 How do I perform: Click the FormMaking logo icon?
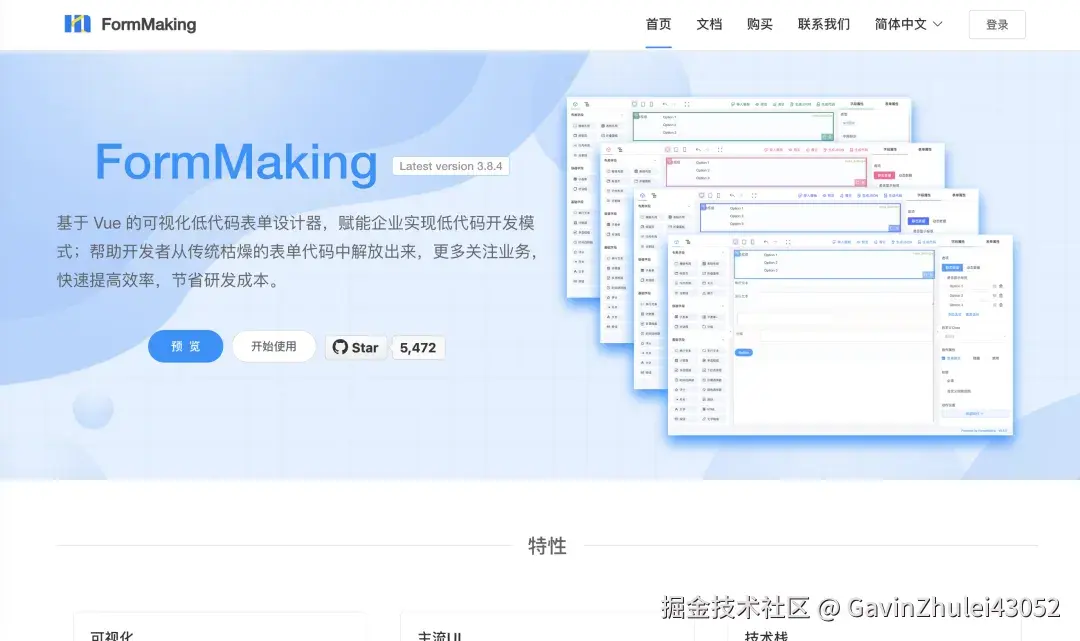pyautogui.click(x=77, y=24)
